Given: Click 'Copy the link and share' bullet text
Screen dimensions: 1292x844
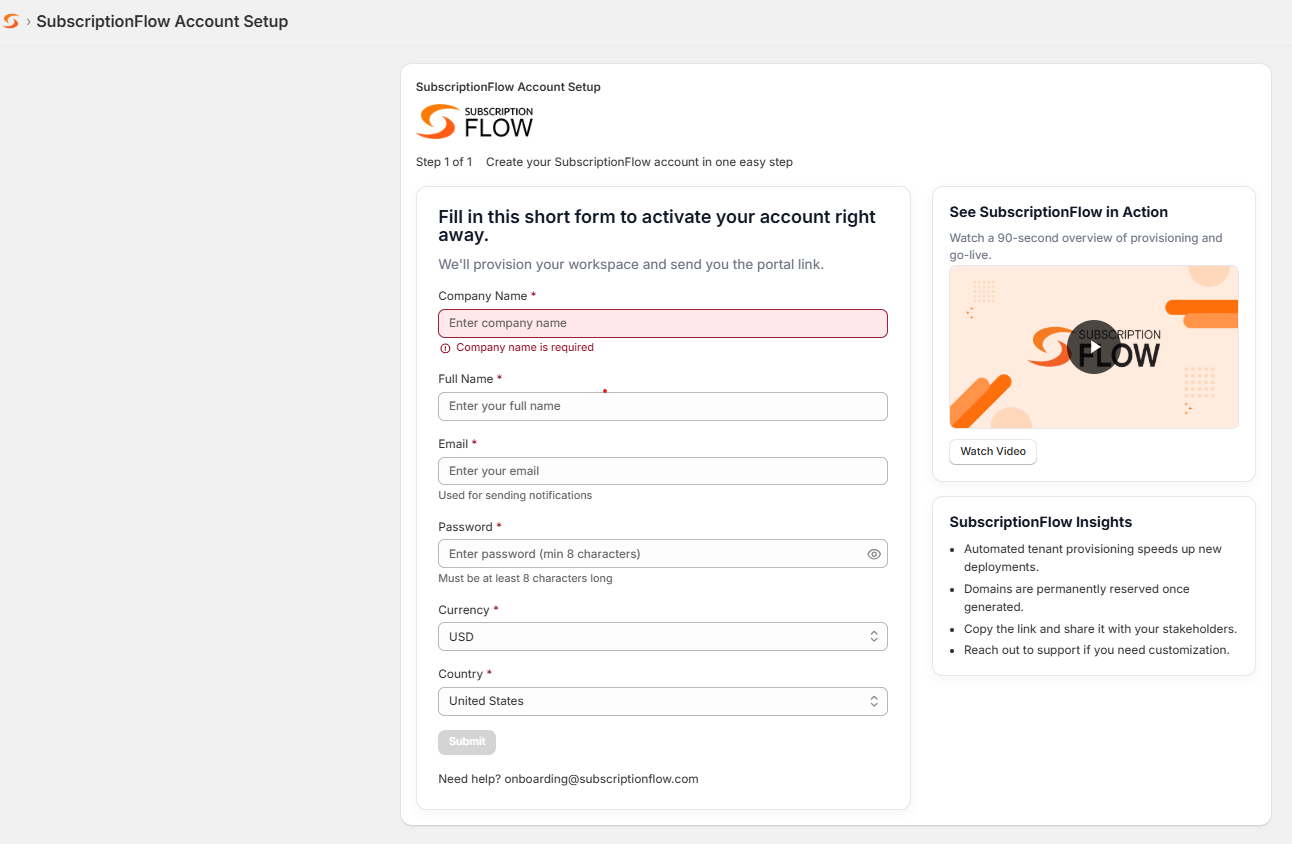Looking at the screenshot, I should (x=1101, y=630).
